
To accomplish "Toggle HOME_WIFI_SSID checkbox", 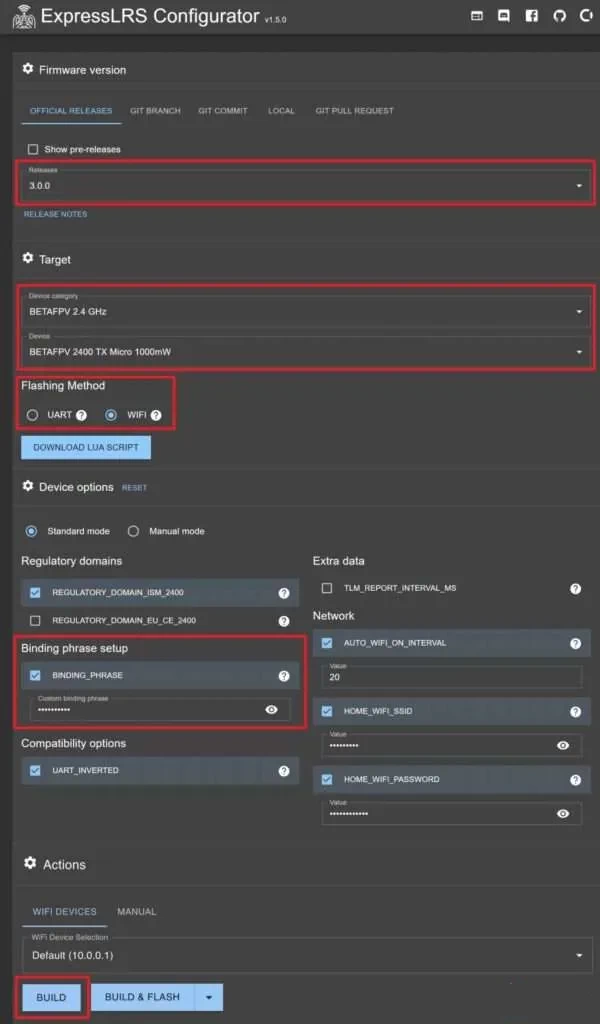I will coord(327,711).
